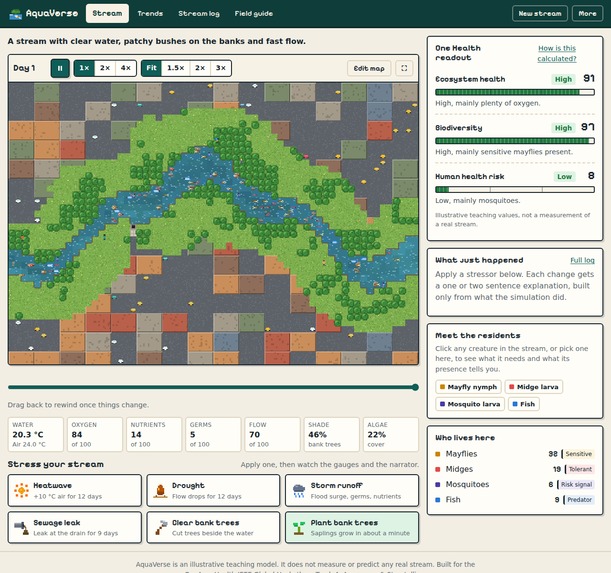Open the Stream tab
The image size is (611, 573).
pyautogui.click(x=107, y=14)
